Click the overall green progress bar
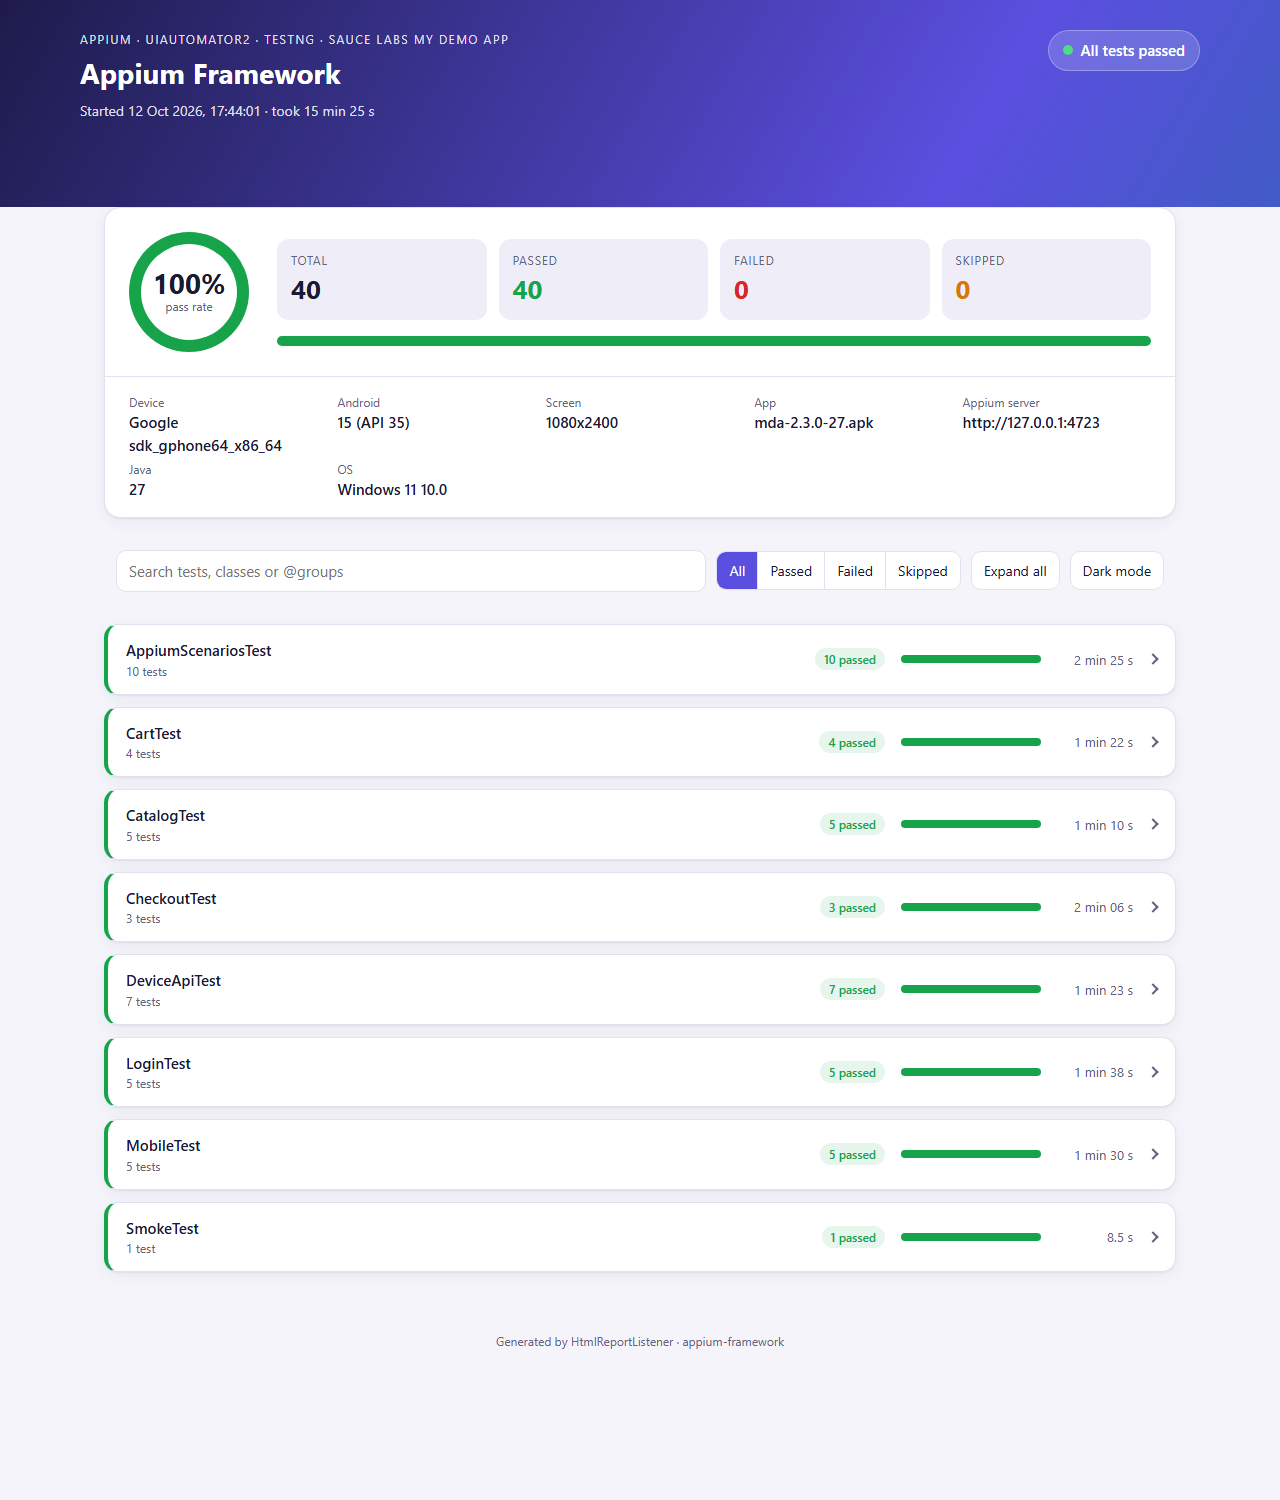Viewport: 1280px width, 1500px height. (x=714, y=341)
